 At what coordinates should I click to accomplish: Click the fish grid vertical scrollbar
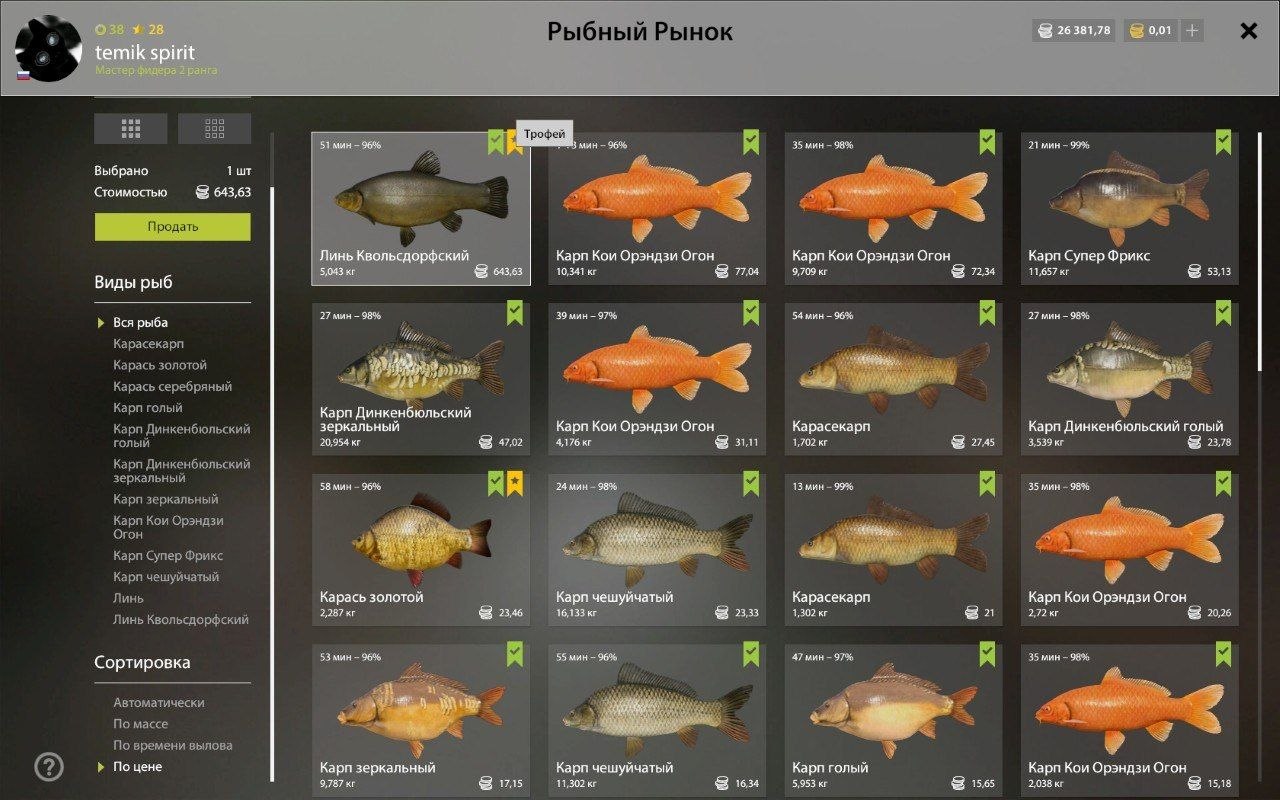coord(1260,250)
